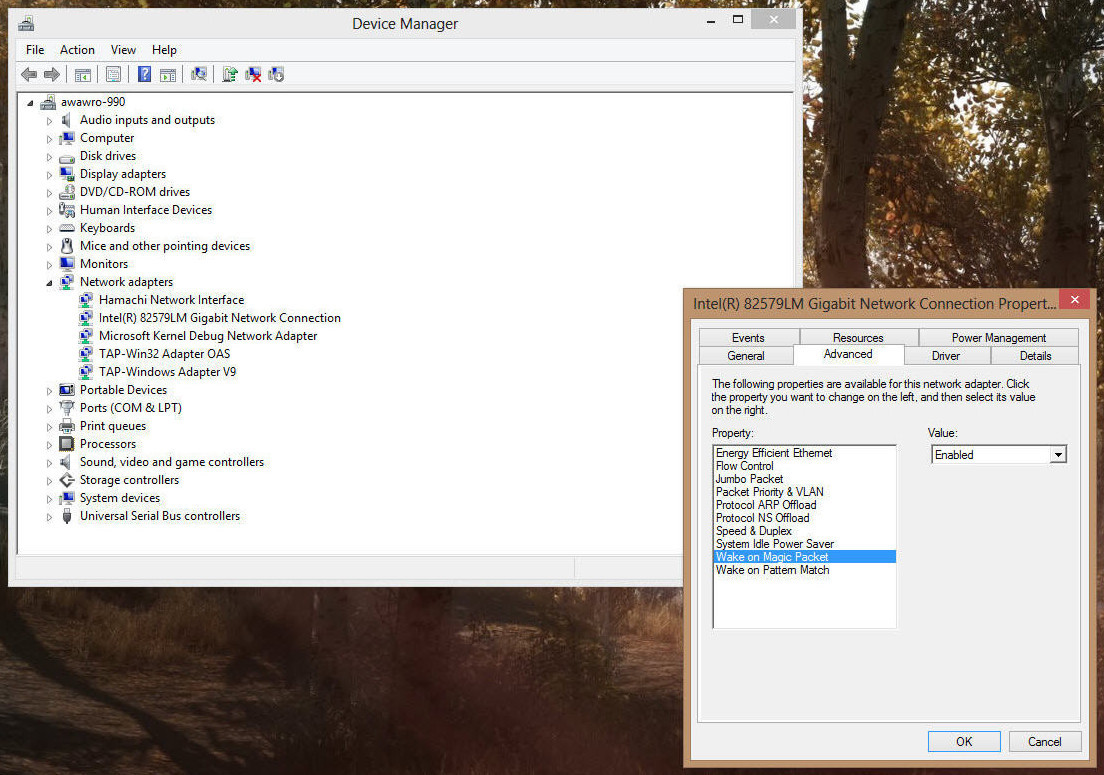
Task: Select Intel 82579LM Gigabit Network Connection
Action: [x=219, y=318]
